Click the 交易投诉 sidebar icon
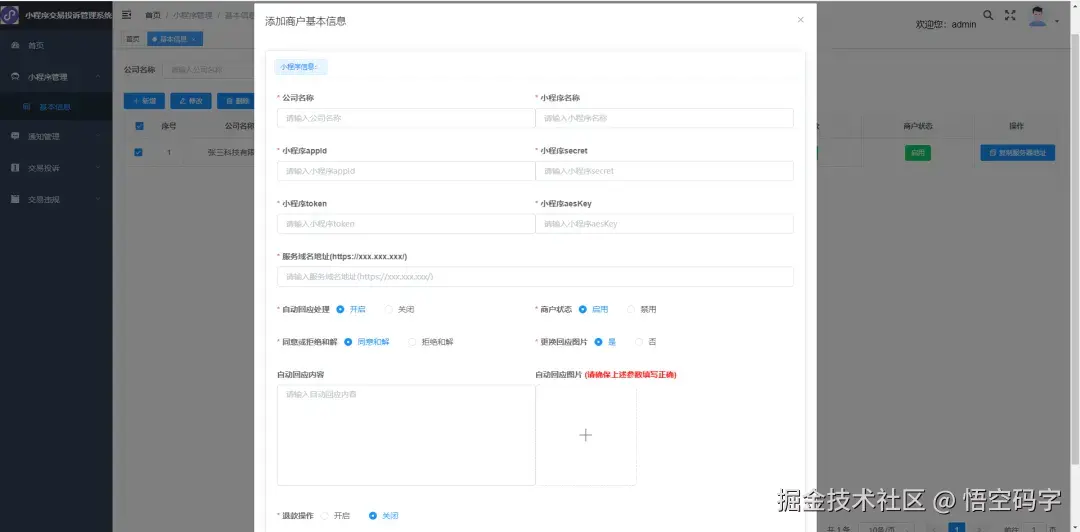 pos(15,167)
